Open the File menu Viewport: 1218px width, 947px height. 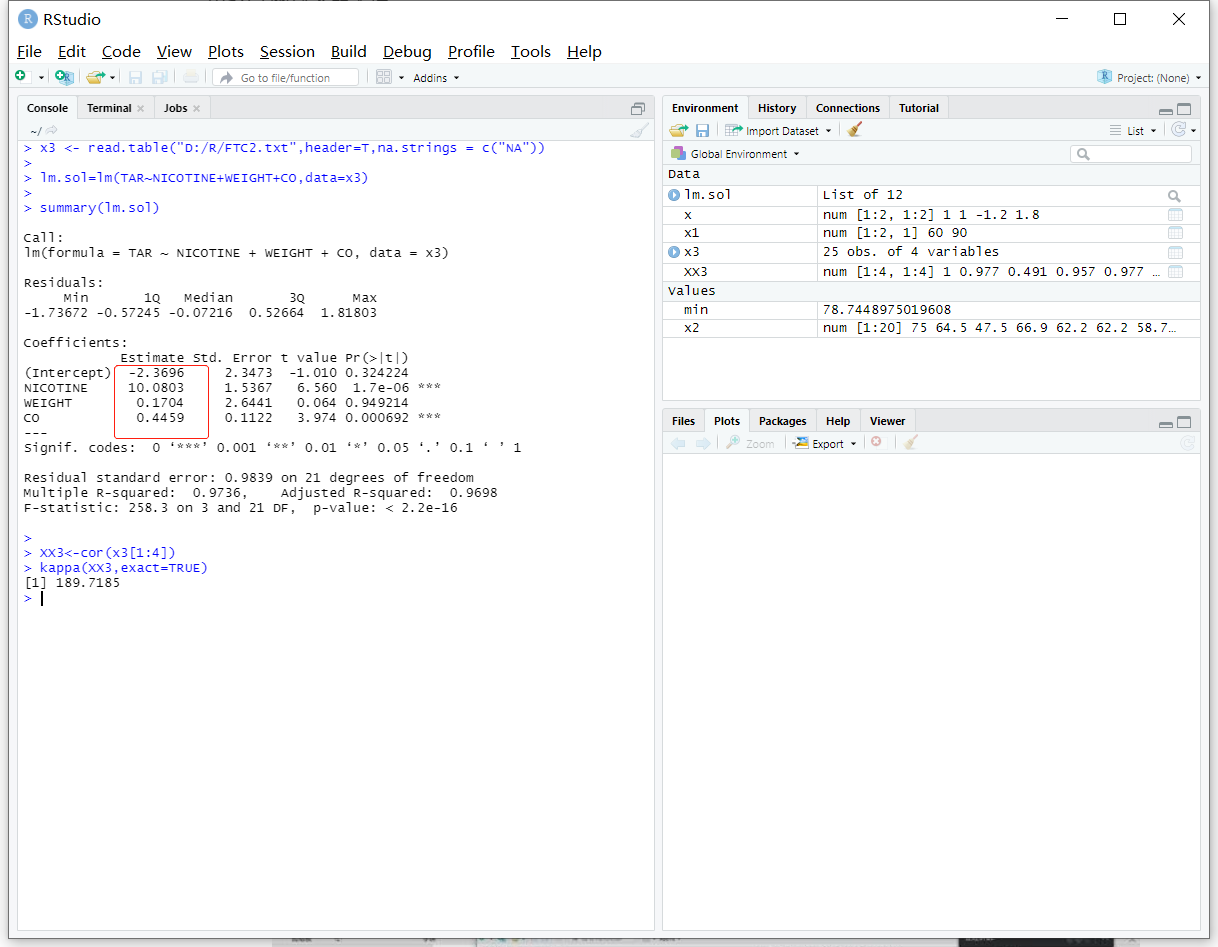pos(29,51)
